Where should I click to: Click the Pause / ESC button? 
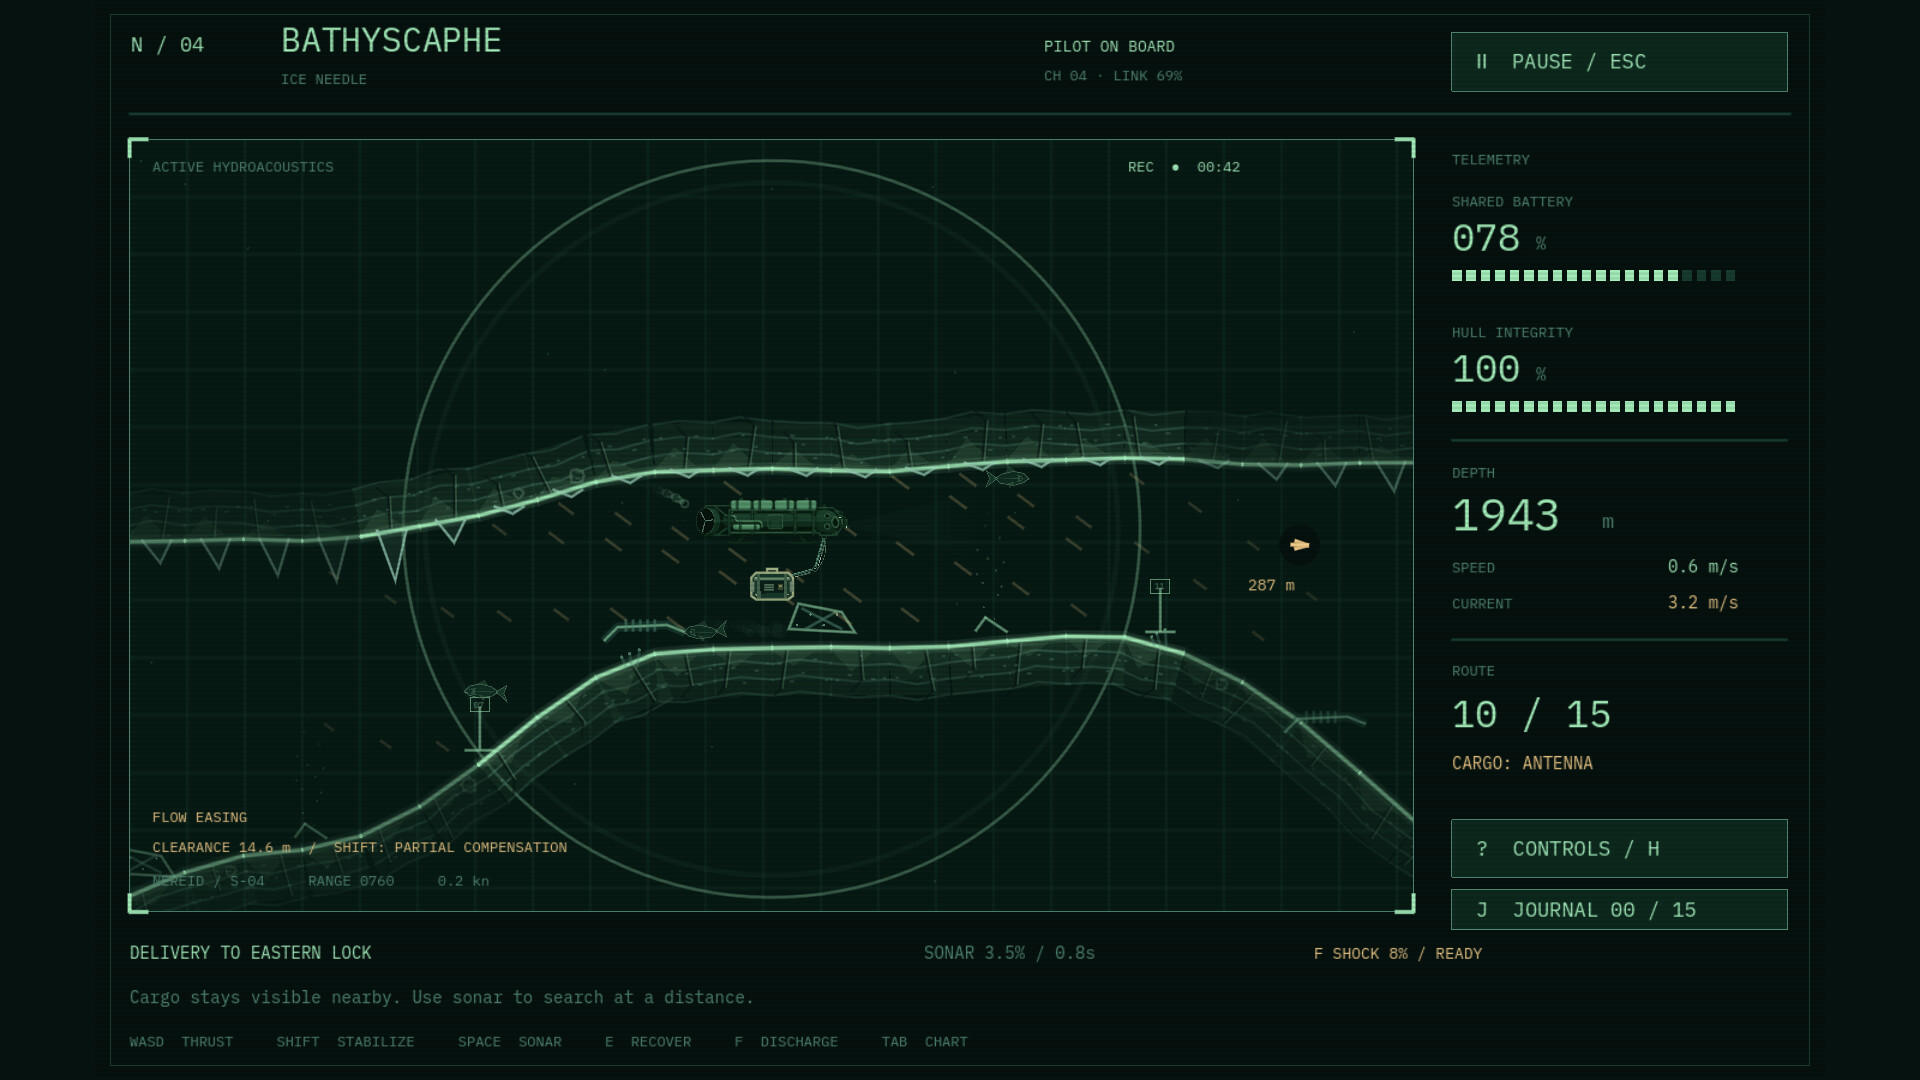pos(1619,62)
